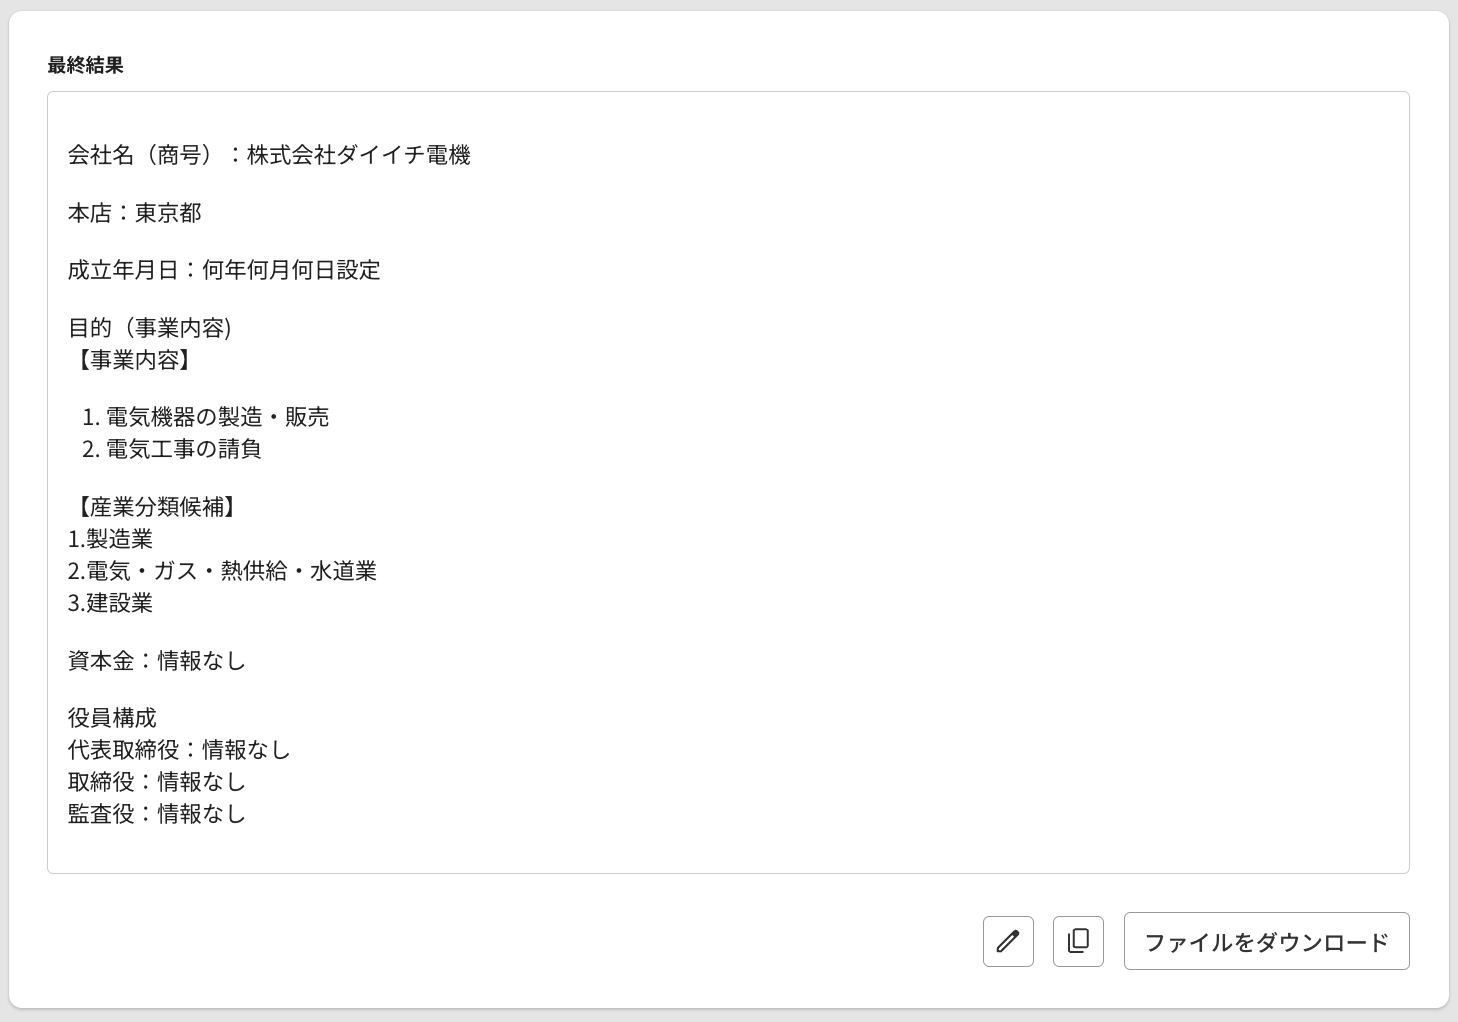Click list item 電気機器の製造・販売
The image size is (1458, 1022).
(x=217, y=417)
